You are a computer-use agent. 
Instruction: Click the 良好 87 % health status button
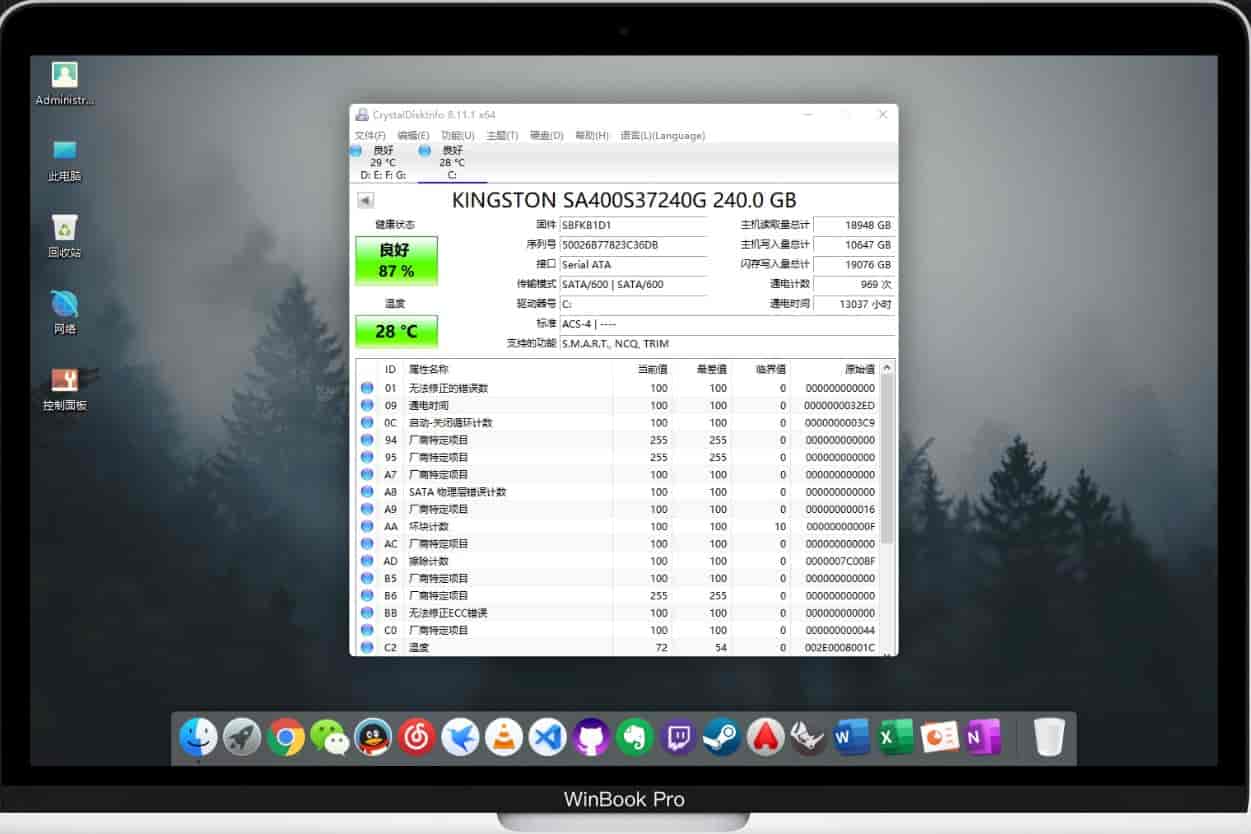396,261
